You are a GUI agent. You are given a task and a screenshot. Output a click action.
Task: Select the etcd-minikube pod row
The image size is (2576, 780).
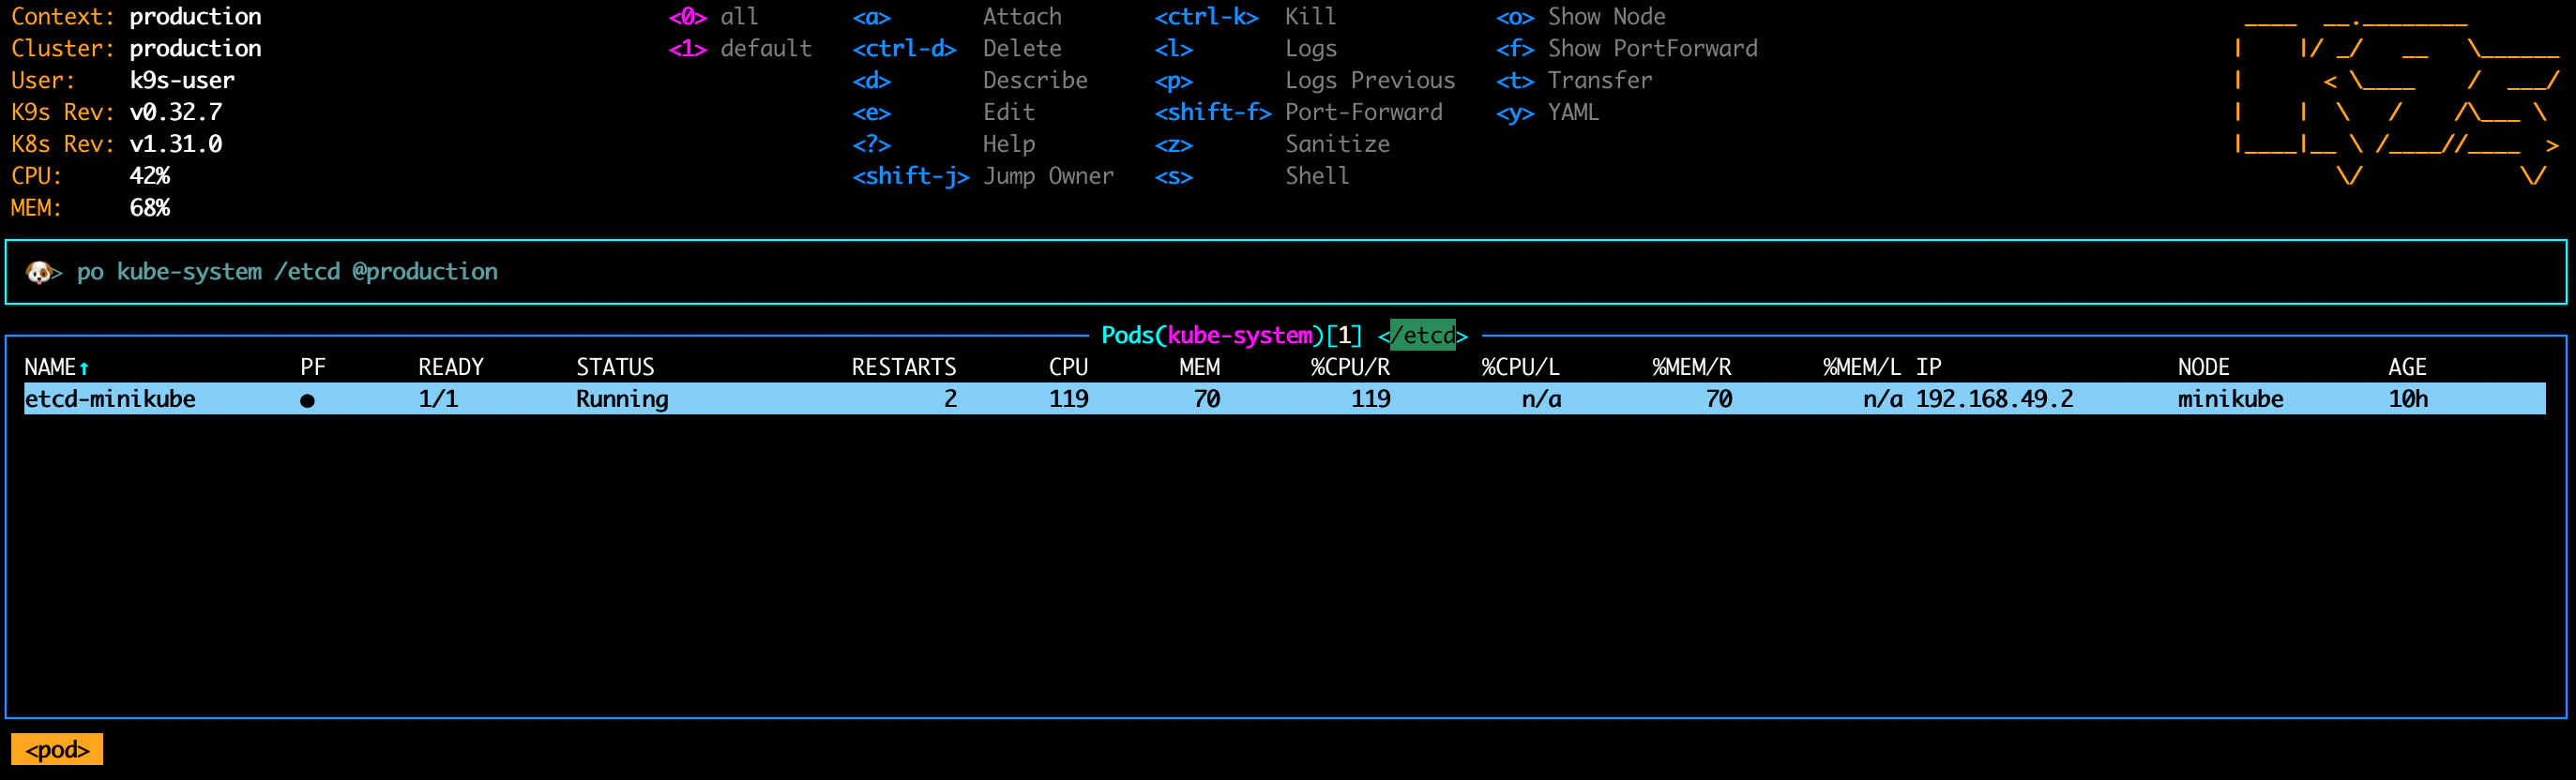(1284, 399)
